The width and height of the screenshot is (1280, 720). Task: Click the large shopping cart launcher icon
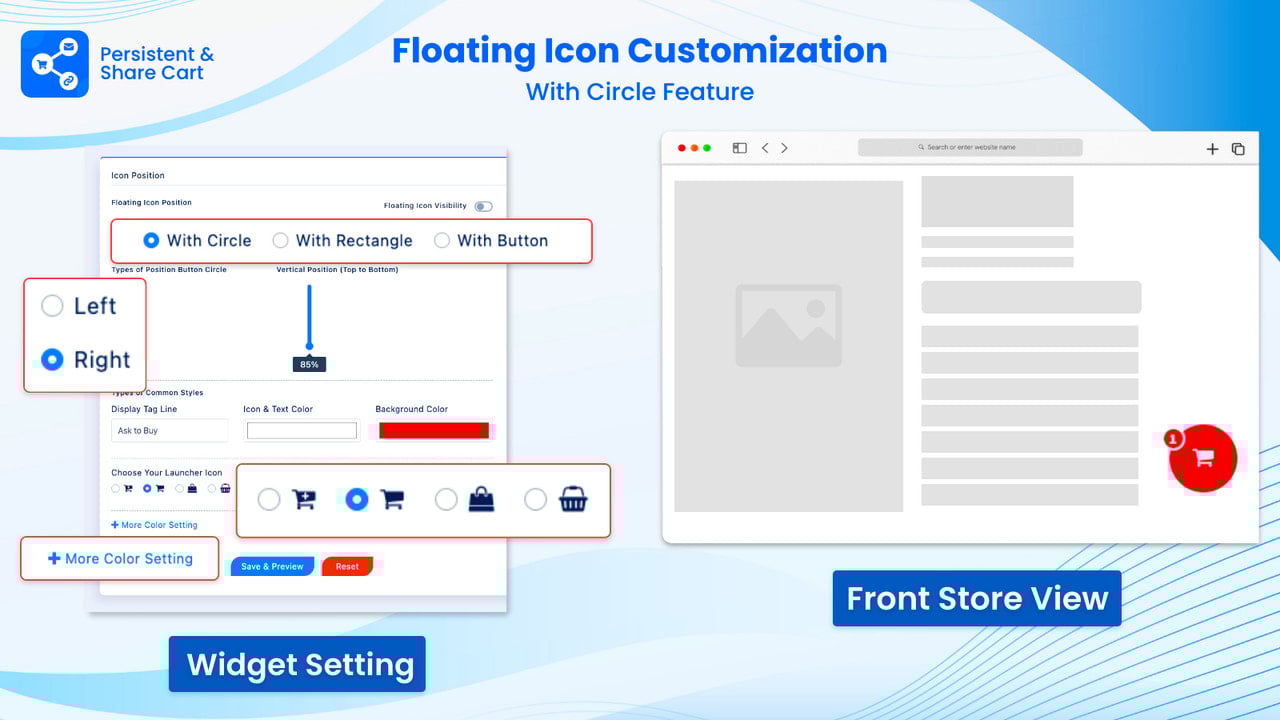tap(392, 499)
